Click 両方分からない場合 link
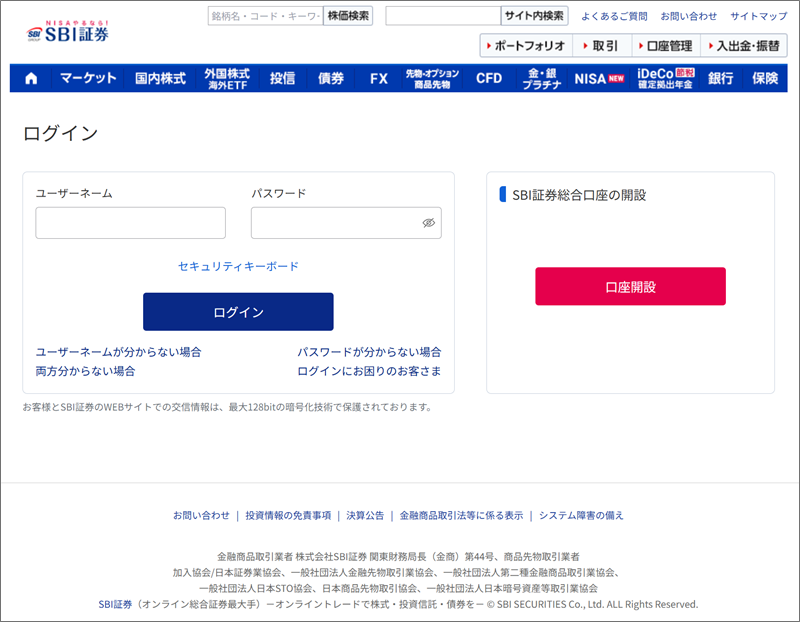Viewport: 800px width, 622px height. [x=85, y=371]
